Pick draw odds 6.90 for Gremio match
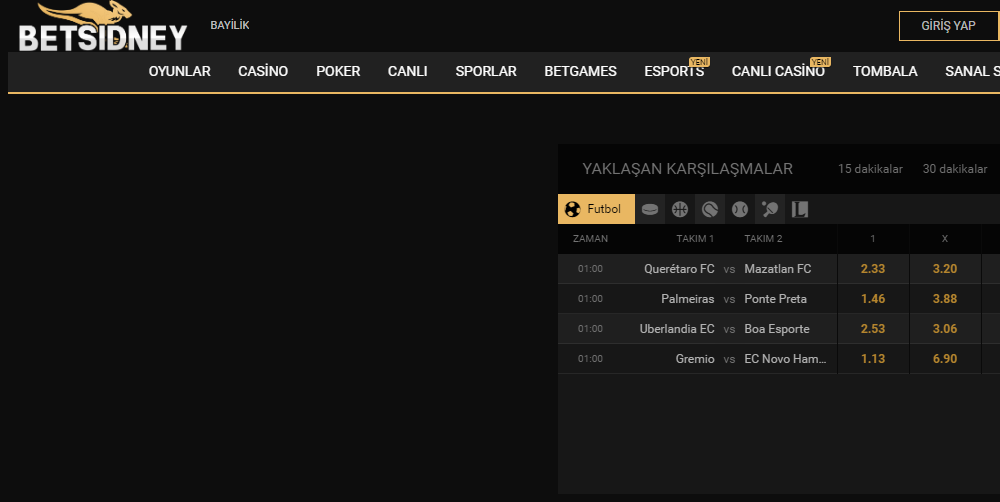Viewport: 1000px width, 502px height. (945, 359)
